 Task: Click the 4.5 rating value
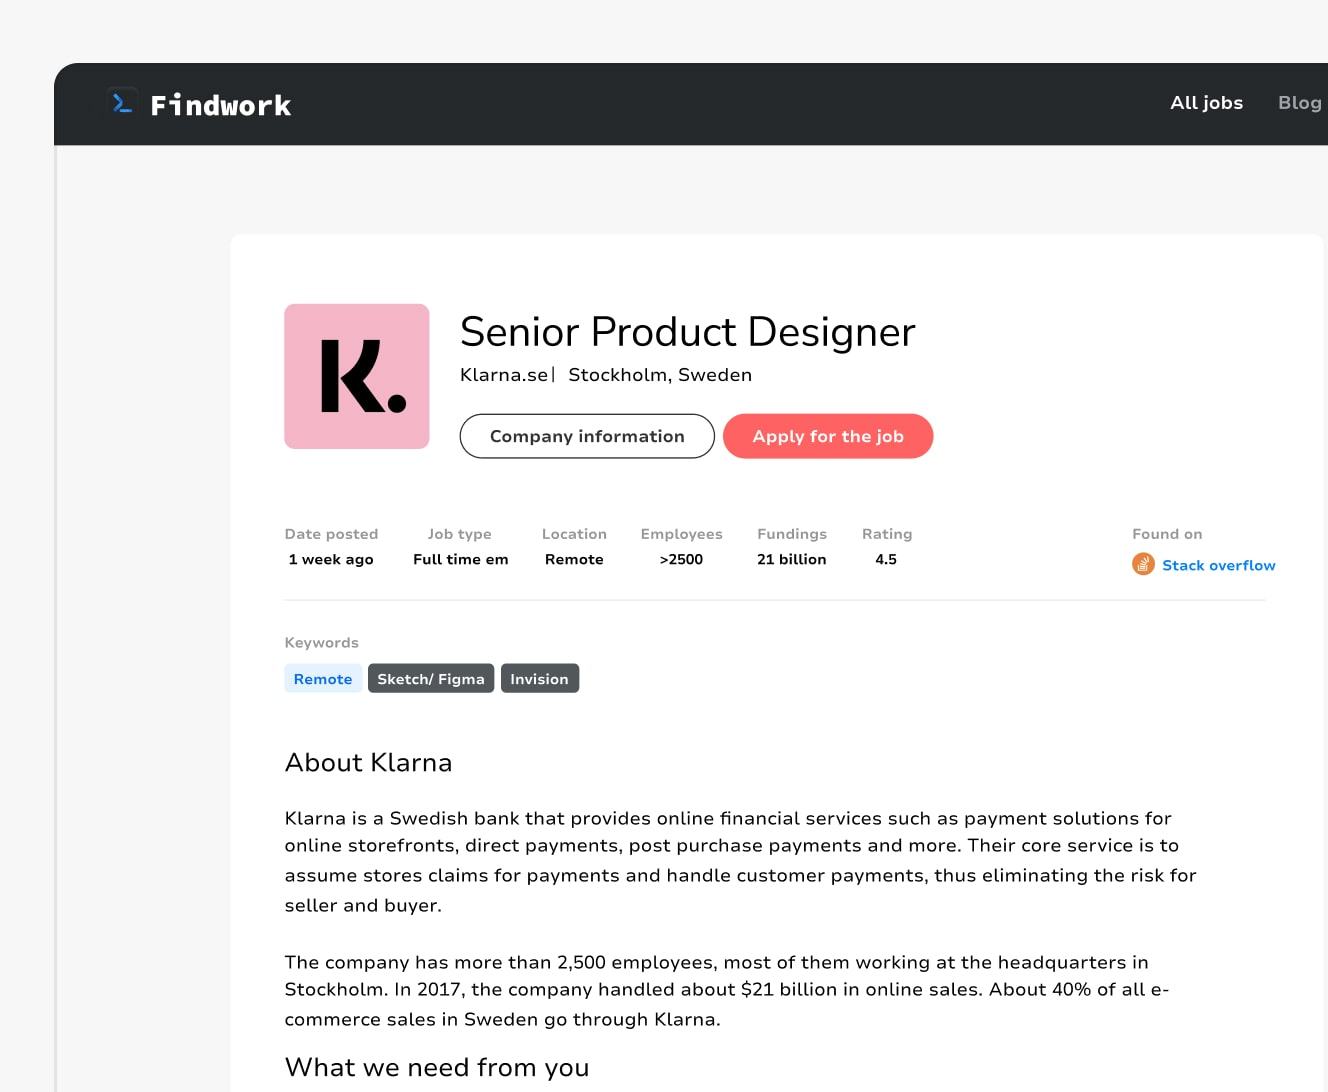(886, 559)
